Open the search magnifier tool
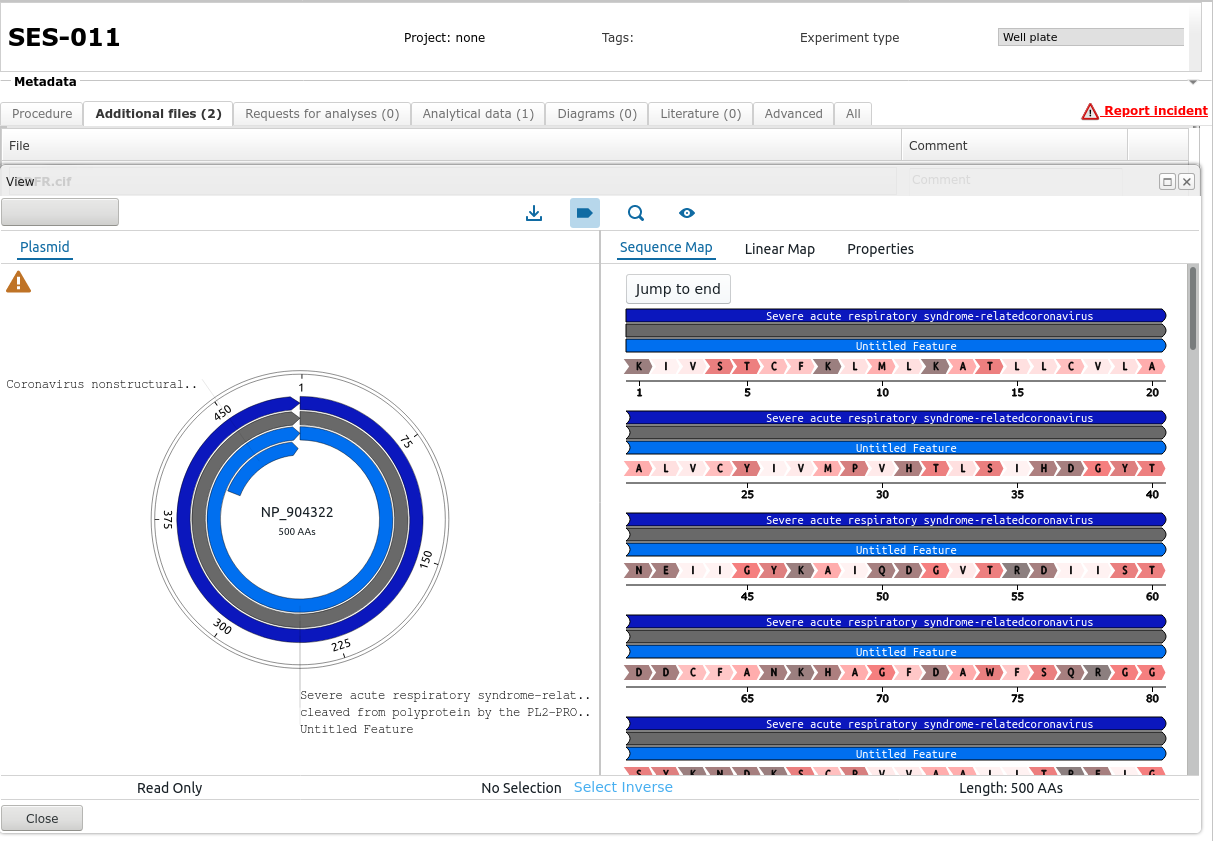Screen dimensions: 1213x841 636,213
